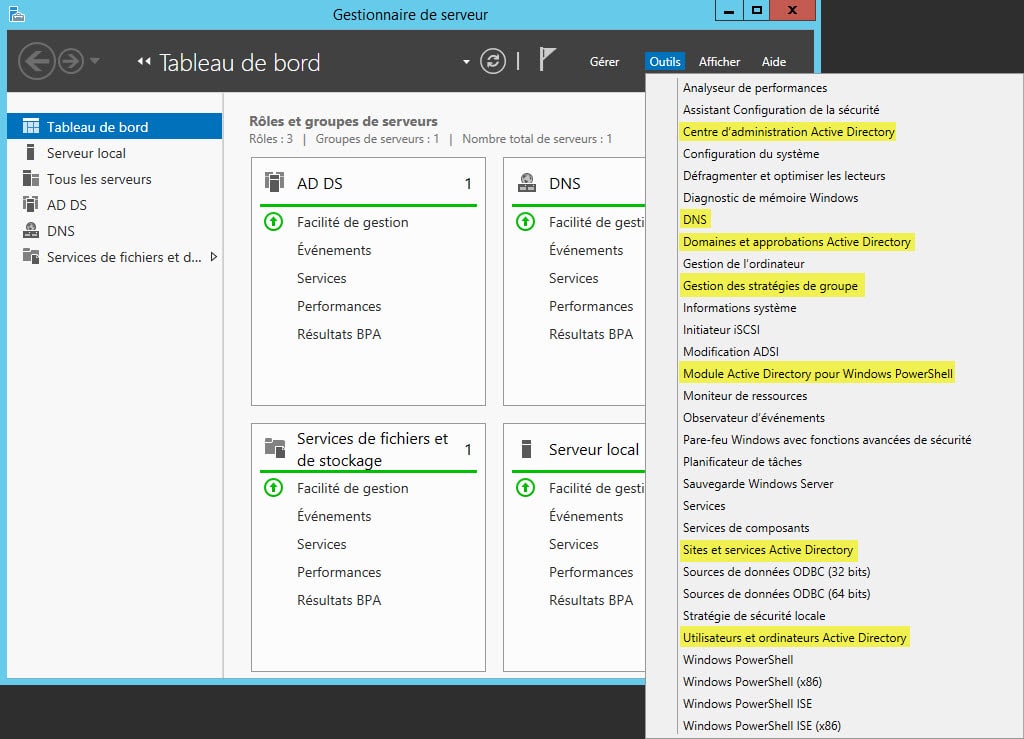Click the Tableau de bord sidebar icon
Image resolution: width=1024 pixels, height=739 pixels.
(x=31, y=126)
